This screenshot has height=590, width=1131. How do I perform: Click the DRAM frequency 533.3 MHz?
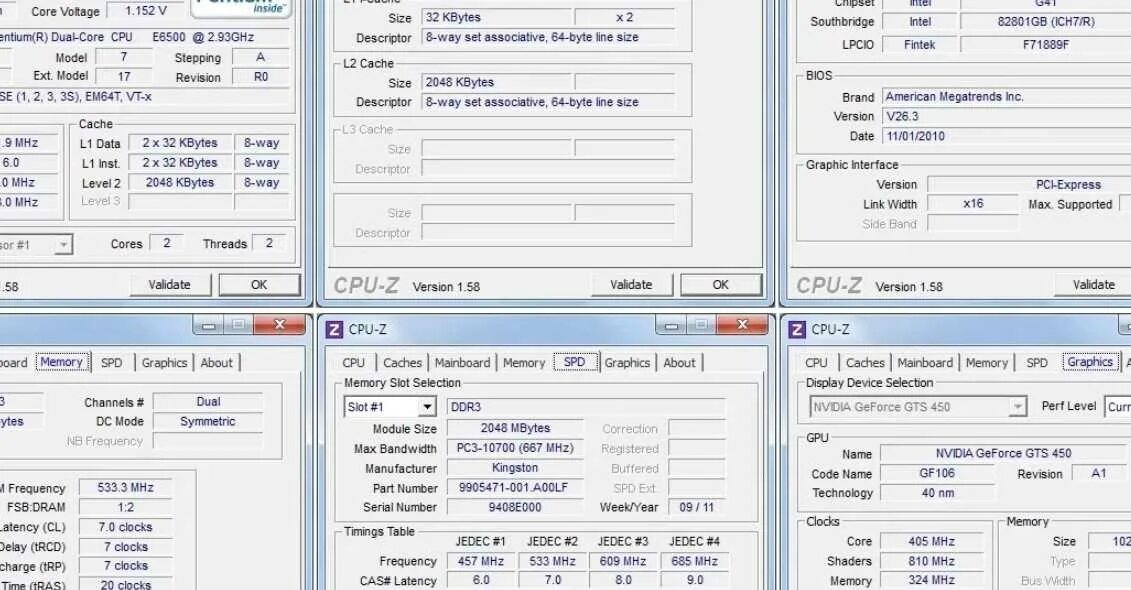click(126, 488)
